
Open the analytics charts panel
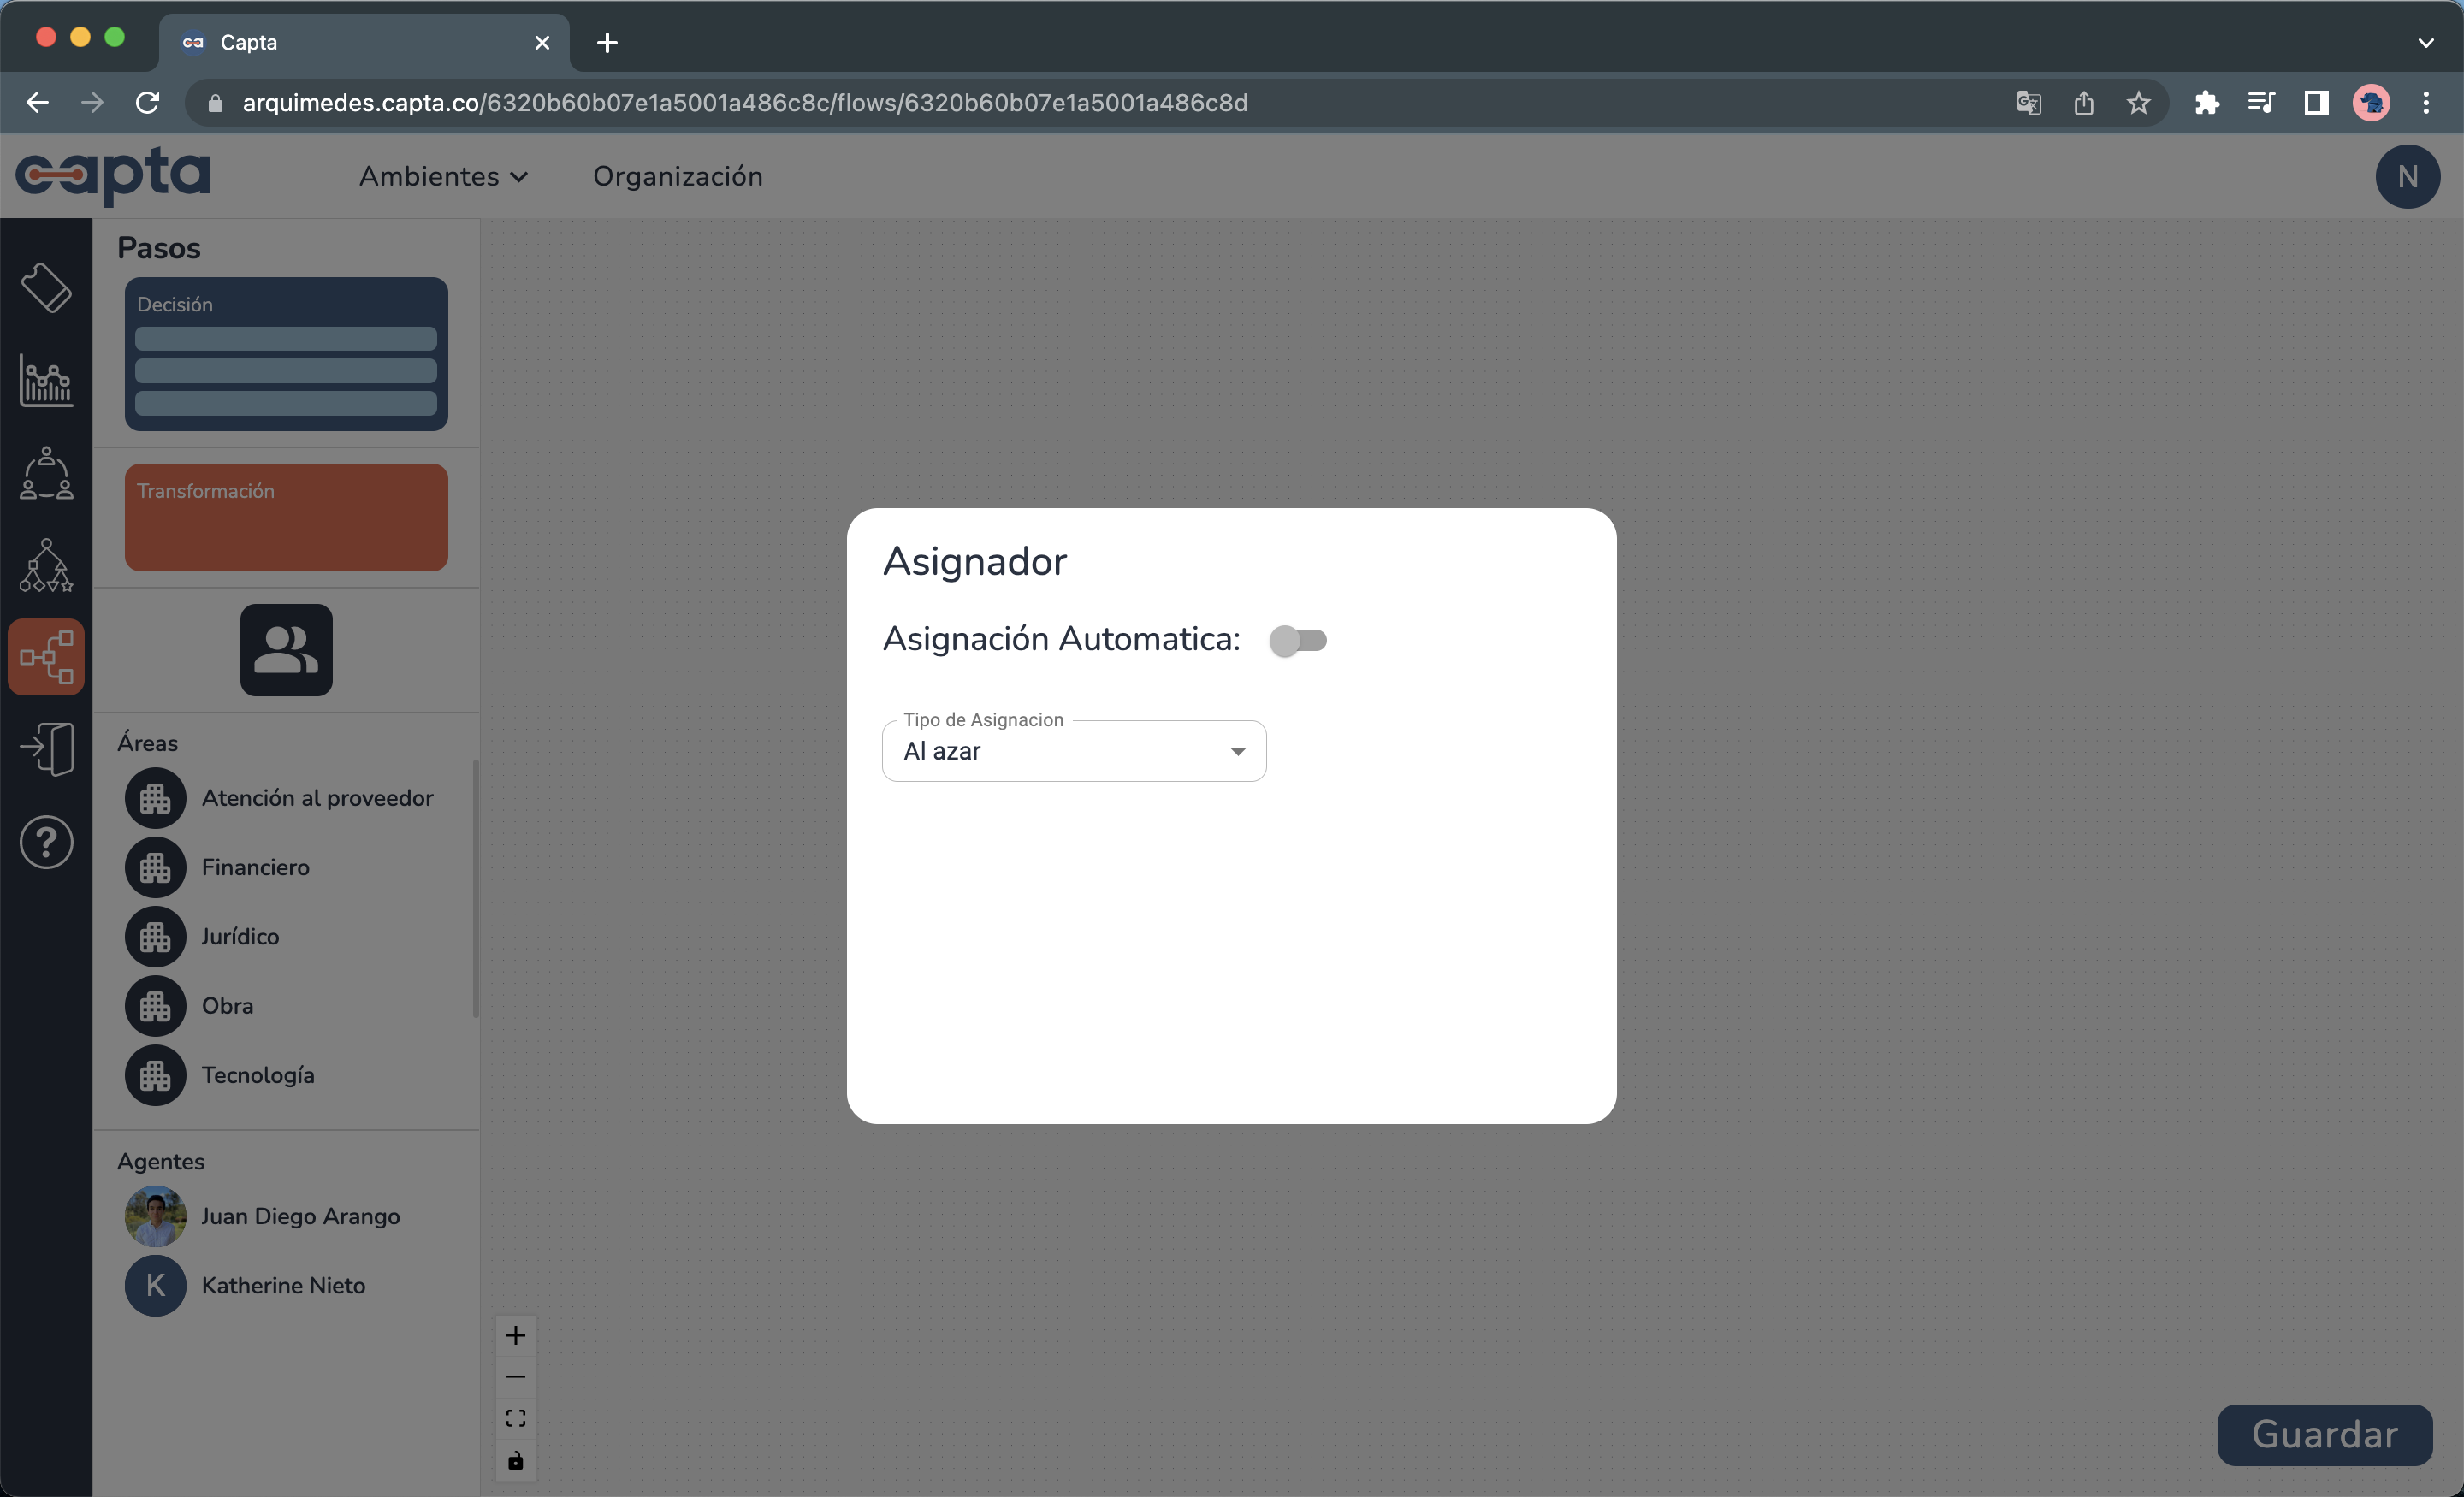pyautogui.click(x=46, y=381)
